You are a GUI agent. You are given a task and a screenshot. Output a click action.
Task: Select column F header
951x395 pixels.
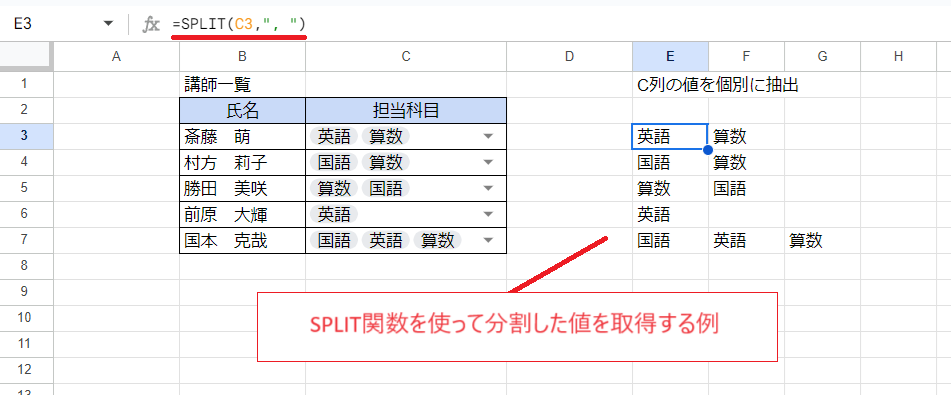click(746, 56)
